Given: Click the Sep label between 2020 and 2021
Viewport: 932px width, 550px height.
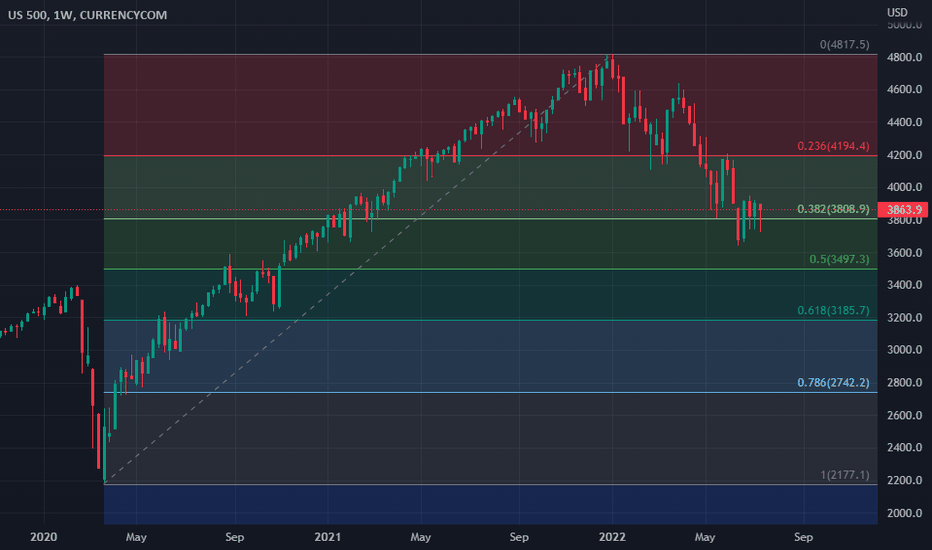Looking at the screenshot, I should [x=235, y=537].
